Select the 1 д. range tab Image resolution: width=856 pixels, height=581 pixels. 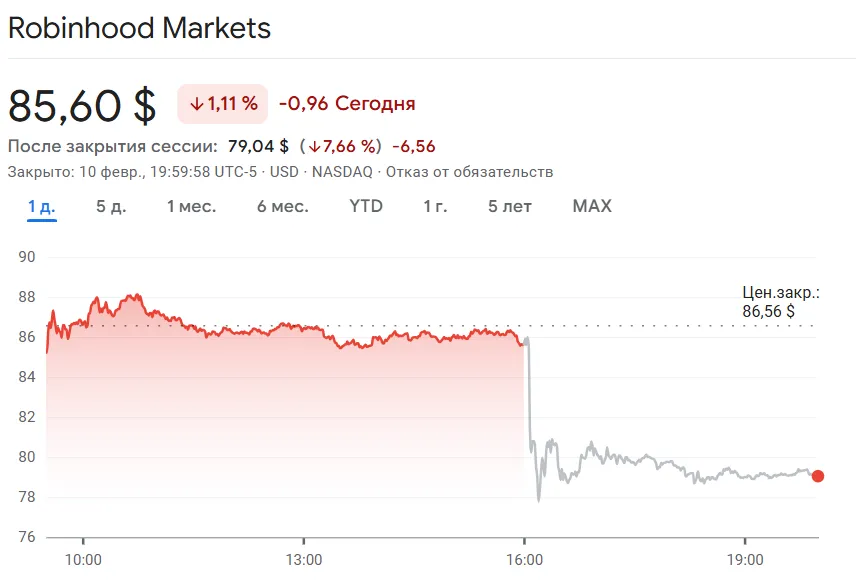42,206
